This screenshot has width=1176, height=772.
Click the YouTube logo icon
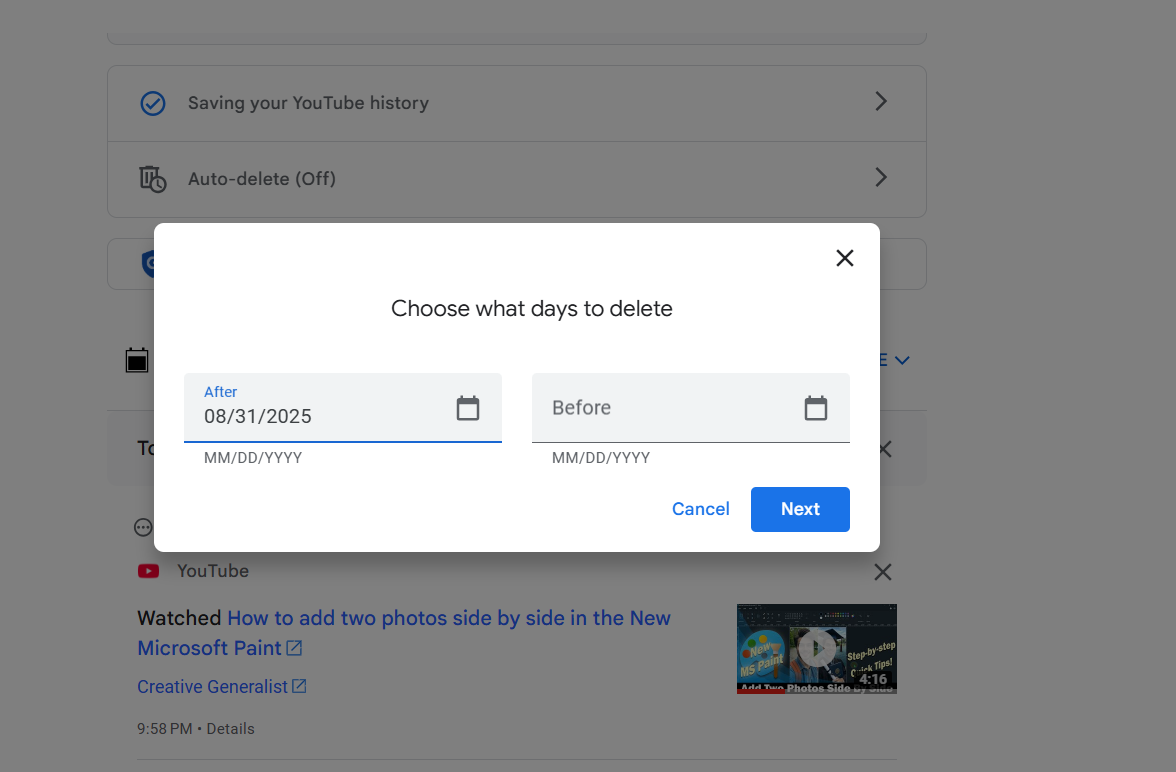point(148,570)
